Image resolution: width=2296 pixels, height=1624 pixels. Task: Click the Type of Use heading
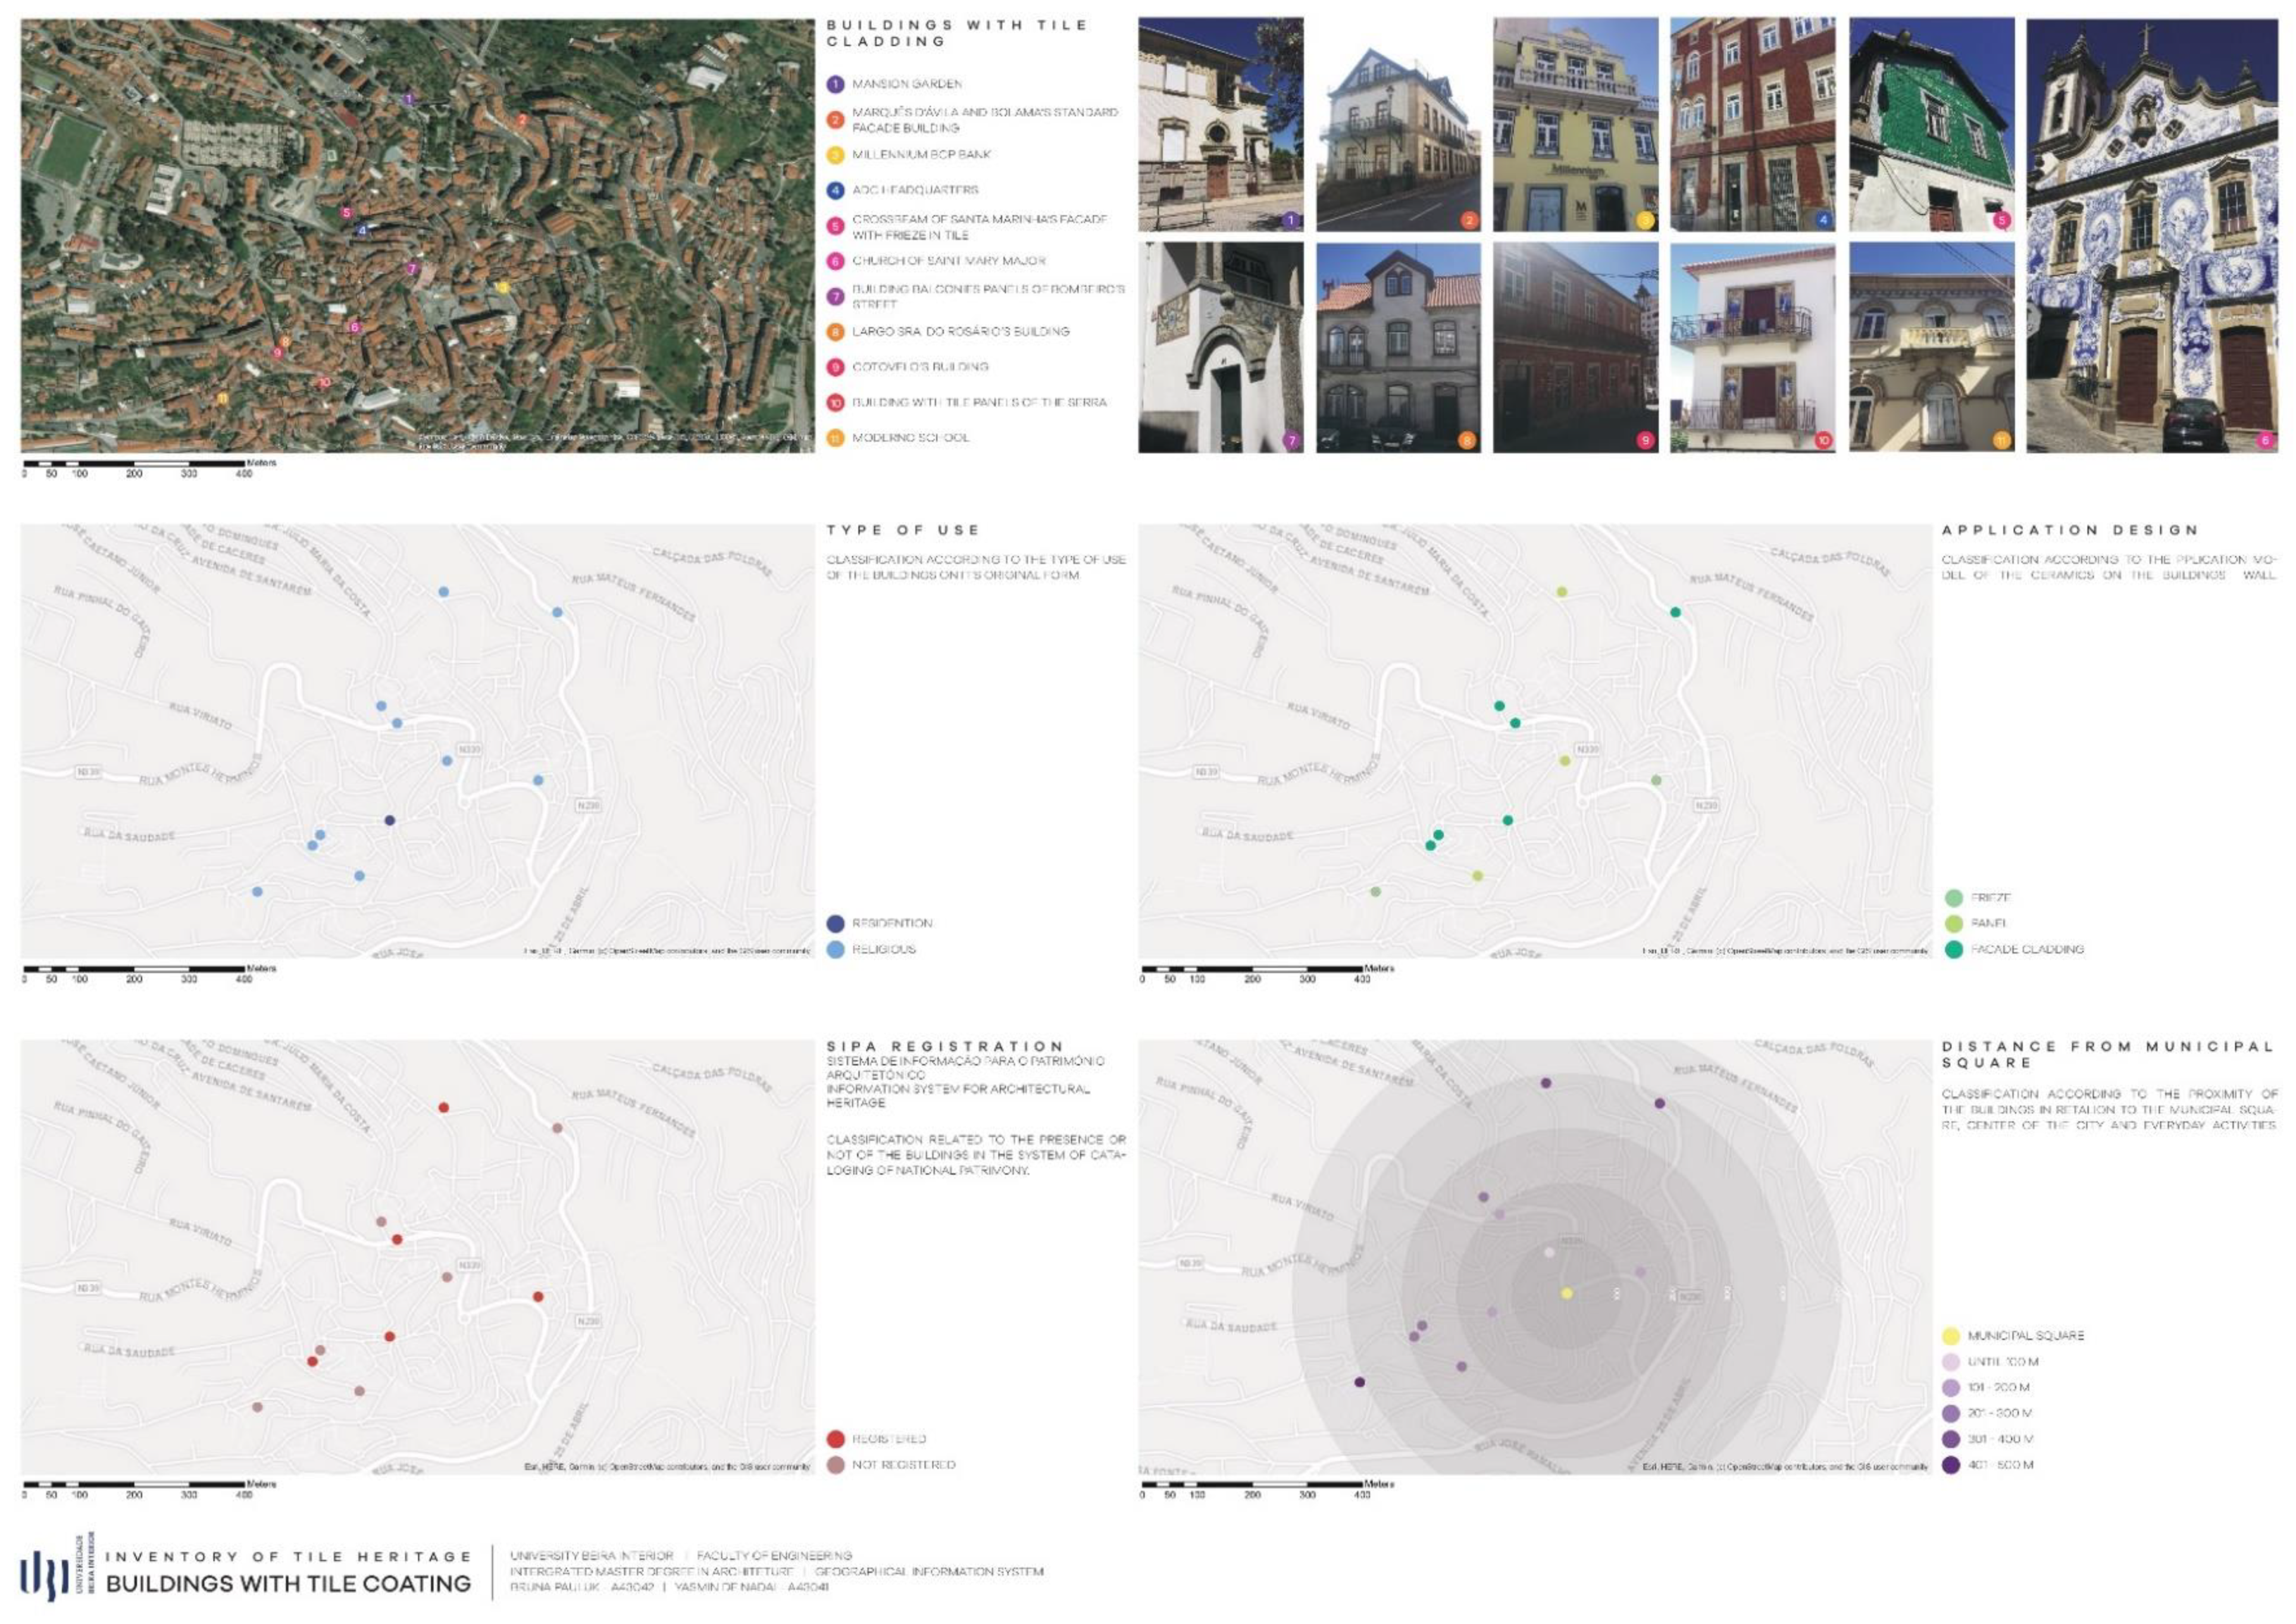tap(902, 530)
